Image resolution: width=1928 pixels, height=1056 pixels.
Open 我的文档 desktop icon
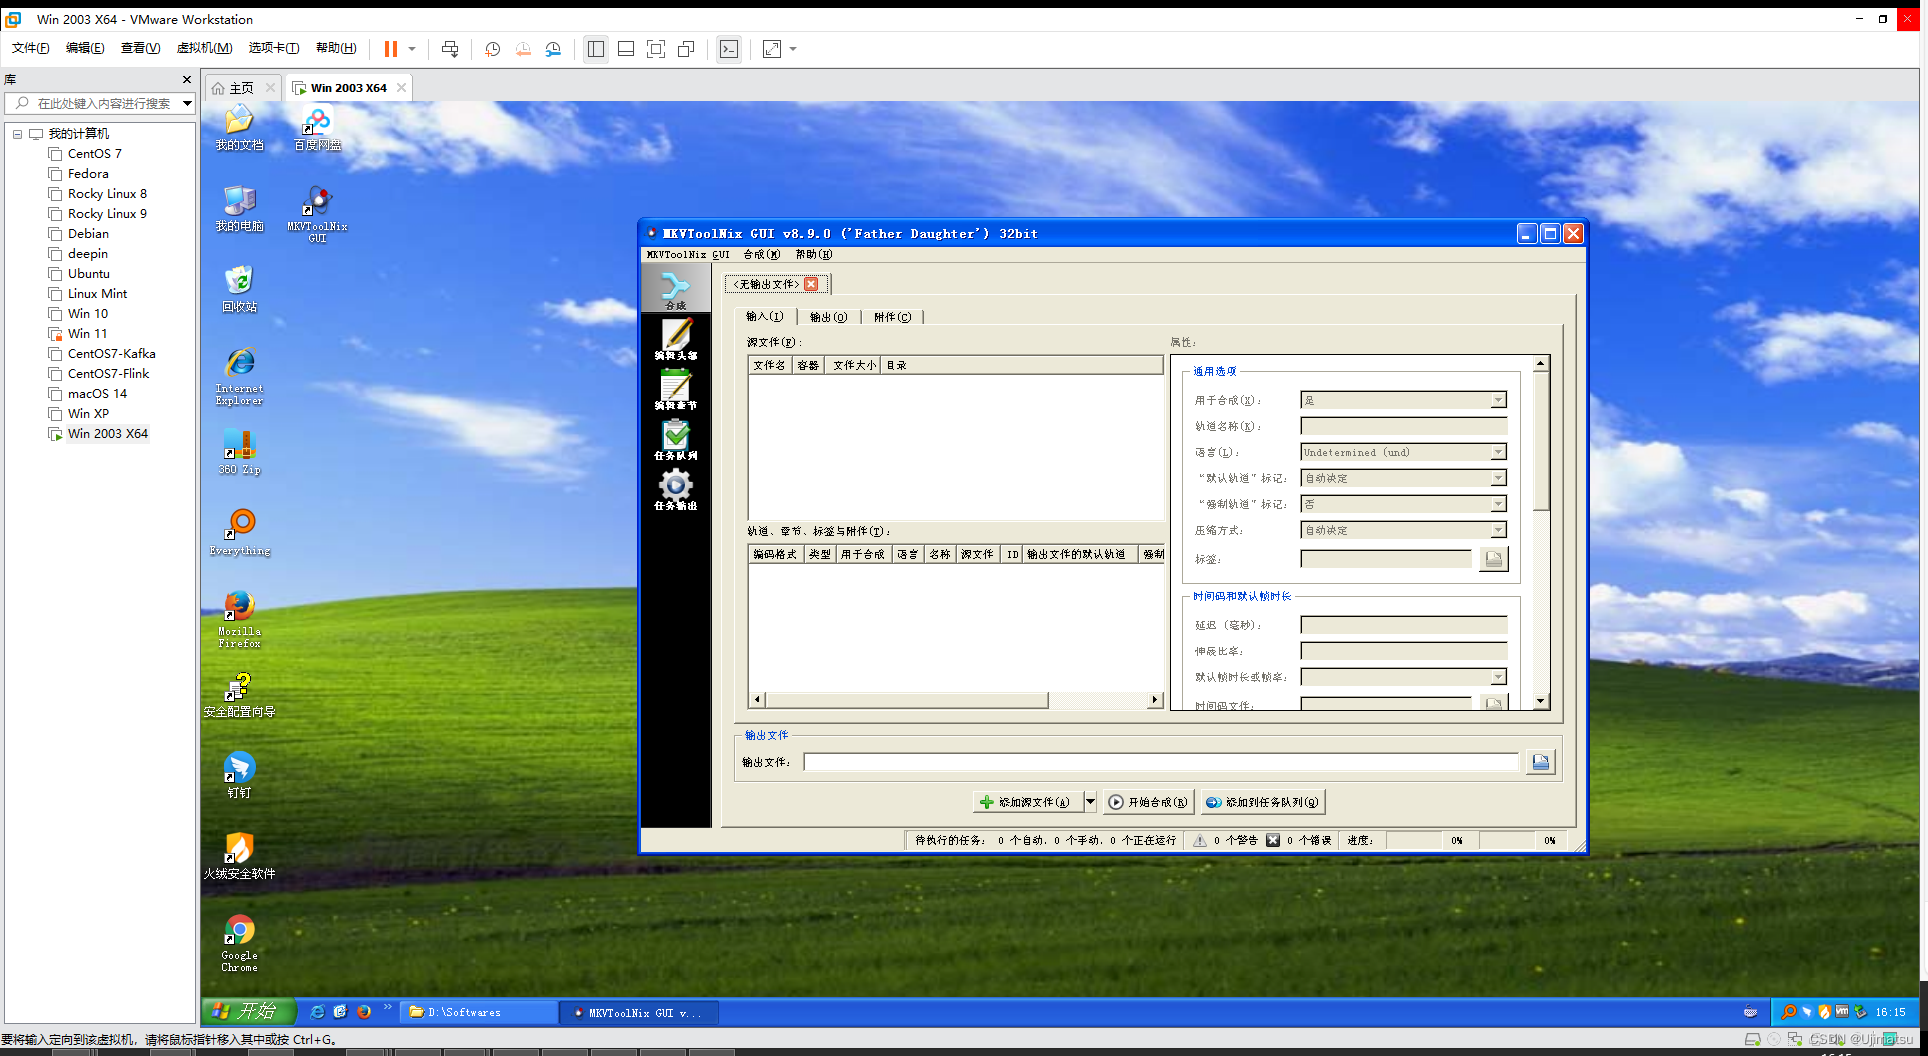click(x=239, y=129)
